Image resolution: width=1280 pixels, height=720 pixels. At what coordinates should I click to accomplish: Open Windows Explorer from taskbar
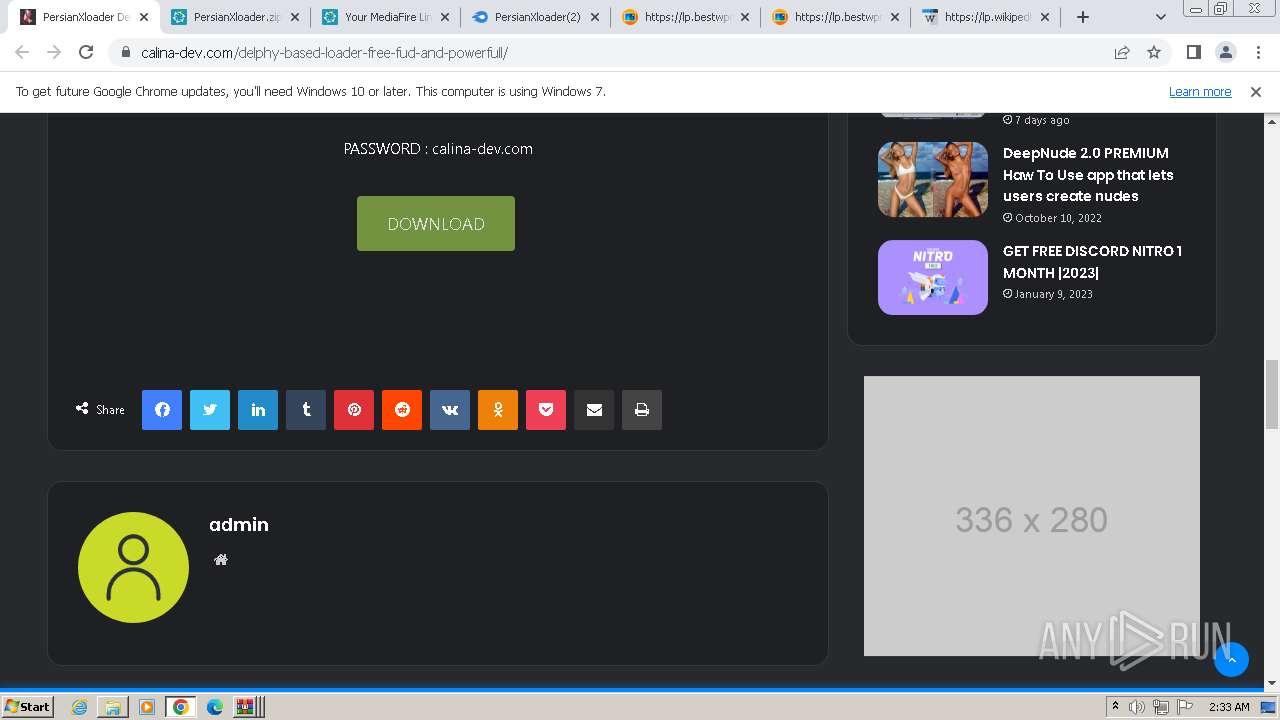coord(112,707)
